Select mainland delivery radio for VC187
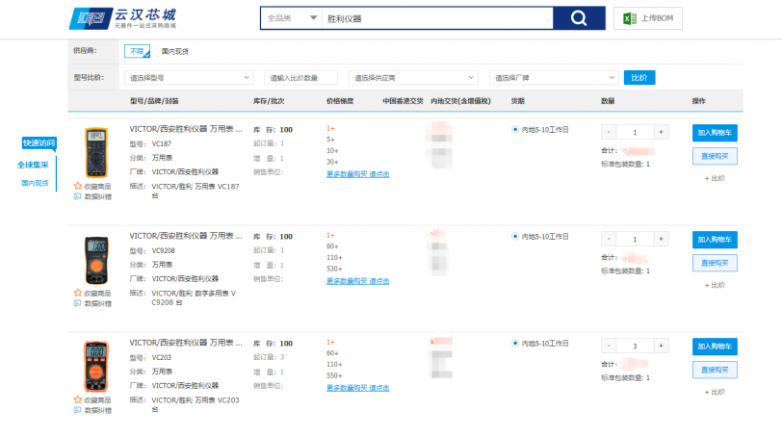Viewport: 782px width, 437px height. pos(515,129)
